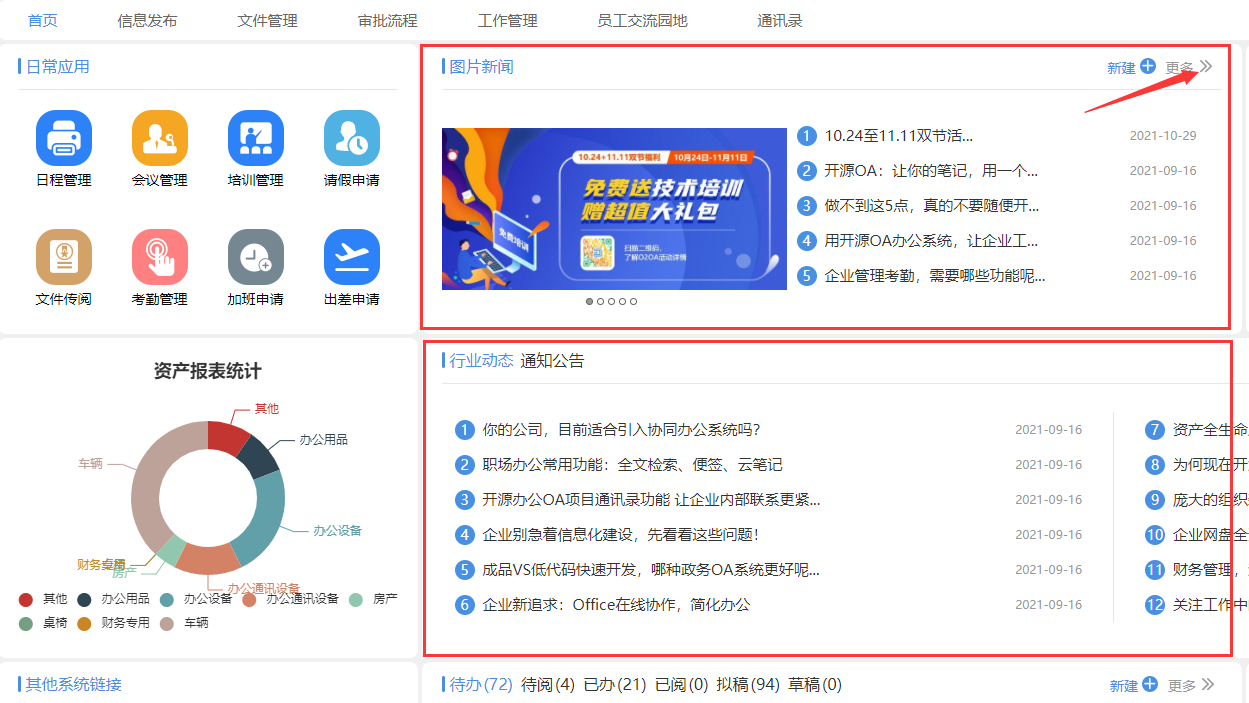Viewport: 1249px width, 703px height.
Task: Open news '做不到这5点，真的不要随便开...'
Action: point(932,206)
